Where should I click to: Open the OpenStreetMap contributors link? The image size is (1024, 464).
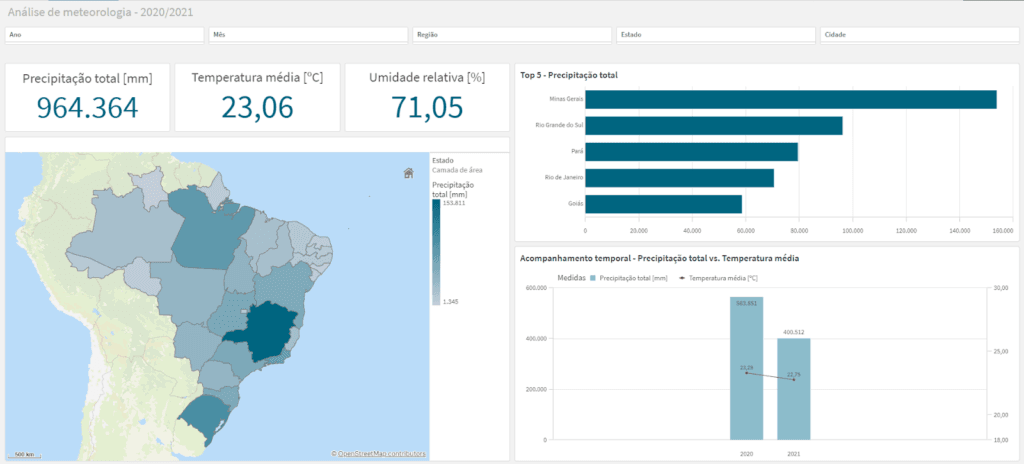point(379,454)
